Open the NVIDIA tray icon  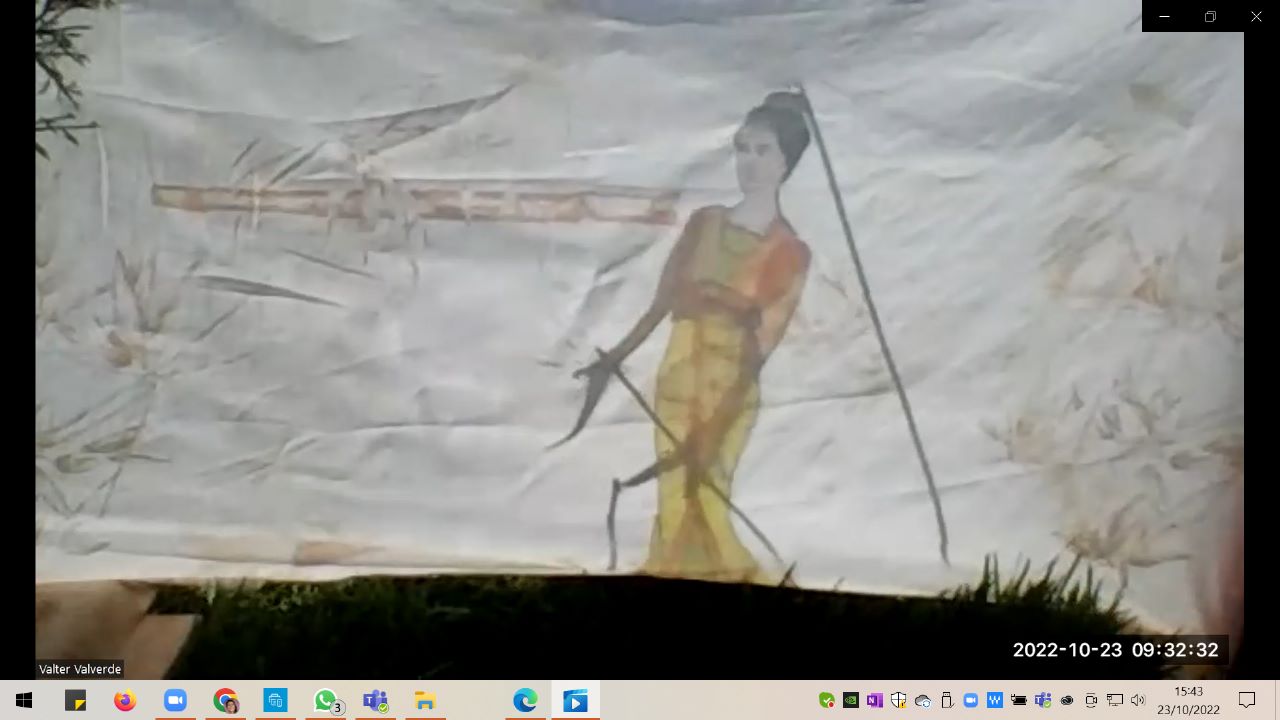click(x=851, y=700)
